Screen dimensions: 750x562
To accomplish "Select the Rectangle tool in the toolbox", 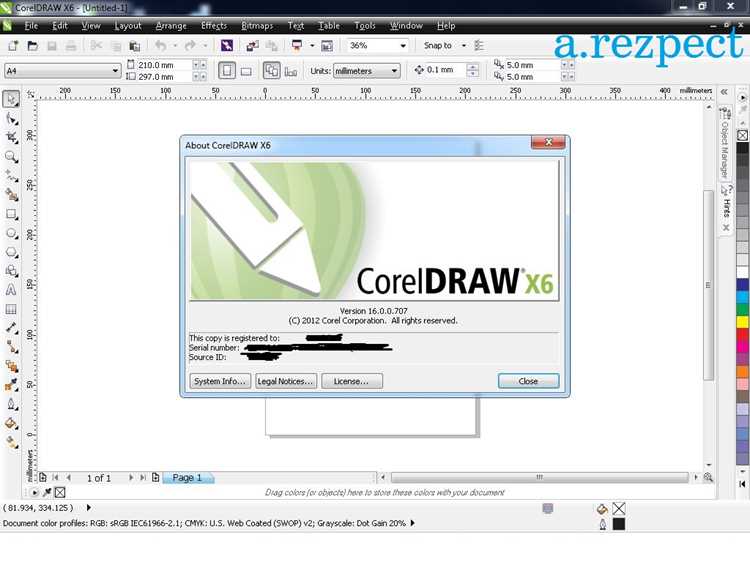I will pyautogui.click(x=11, y=214).
